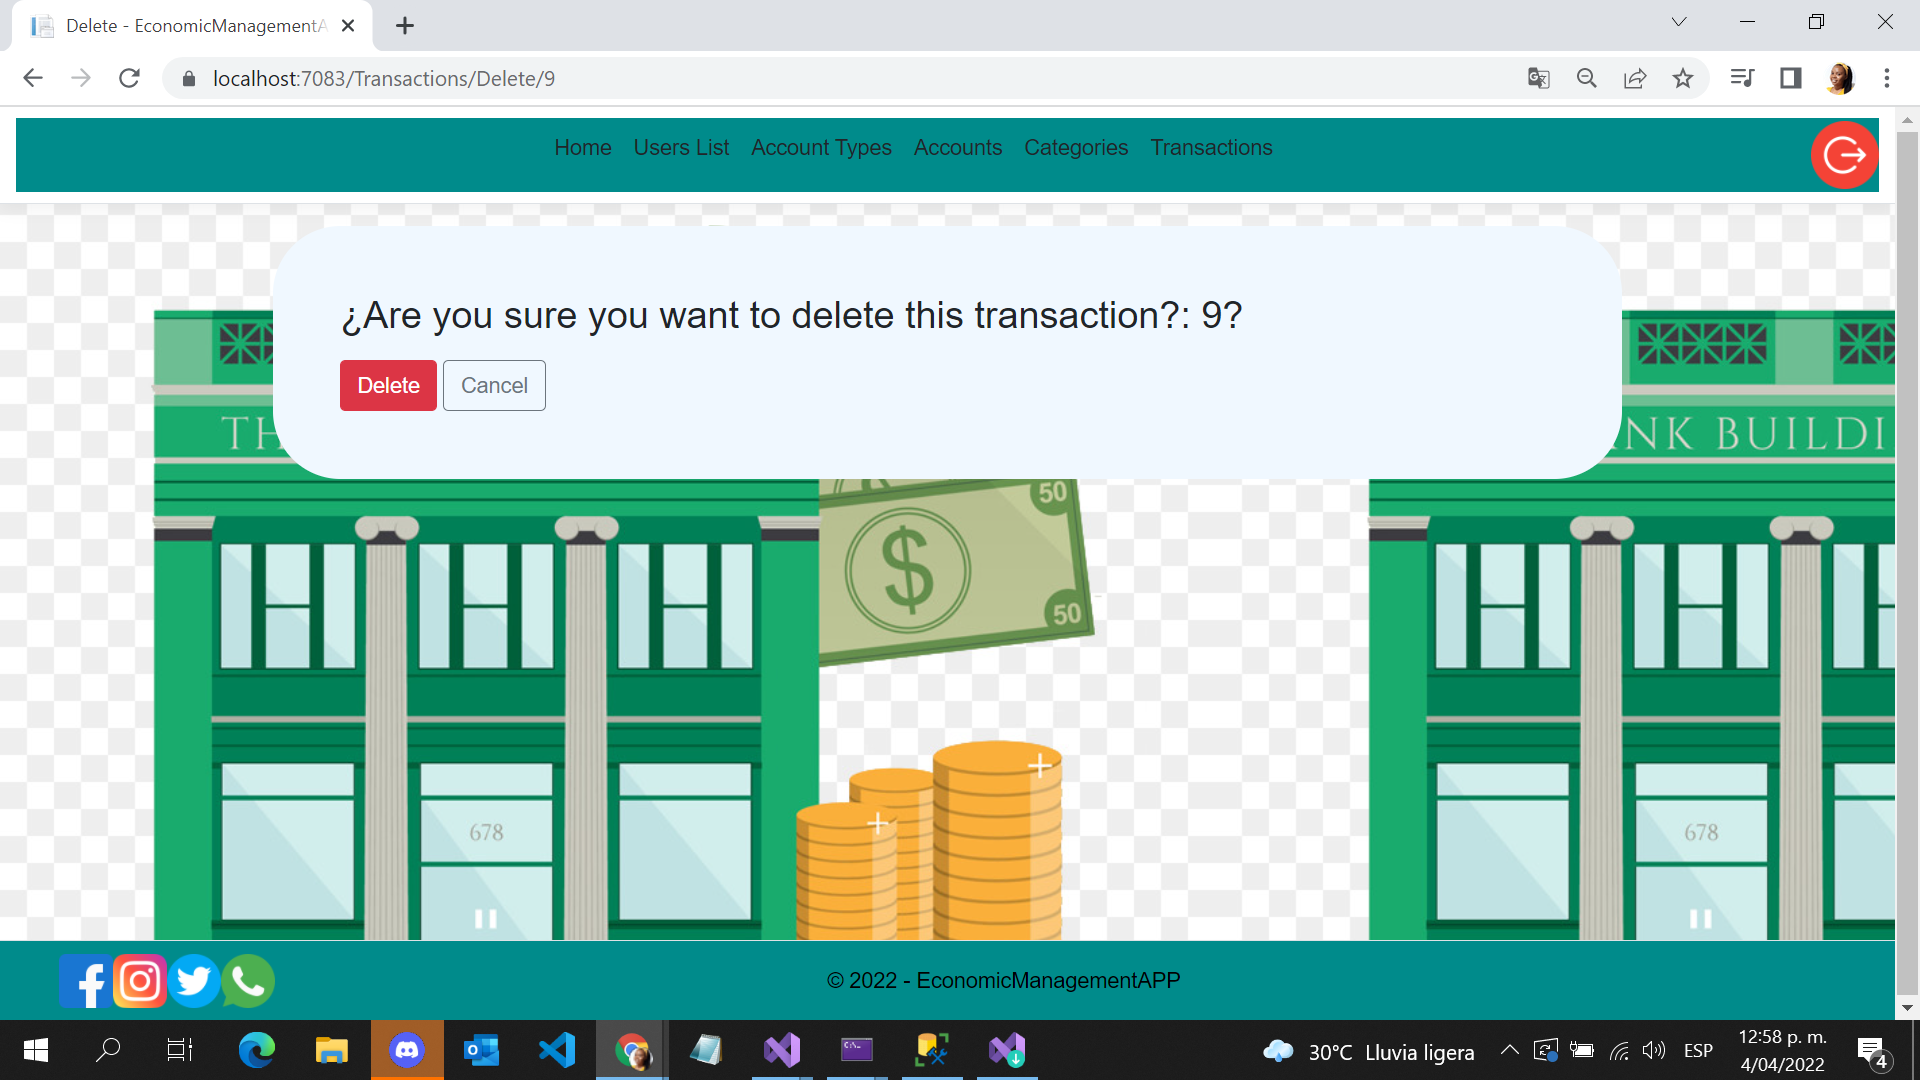Open a new browser tab
The image size is (1920, 1080).
pos(404,26)
